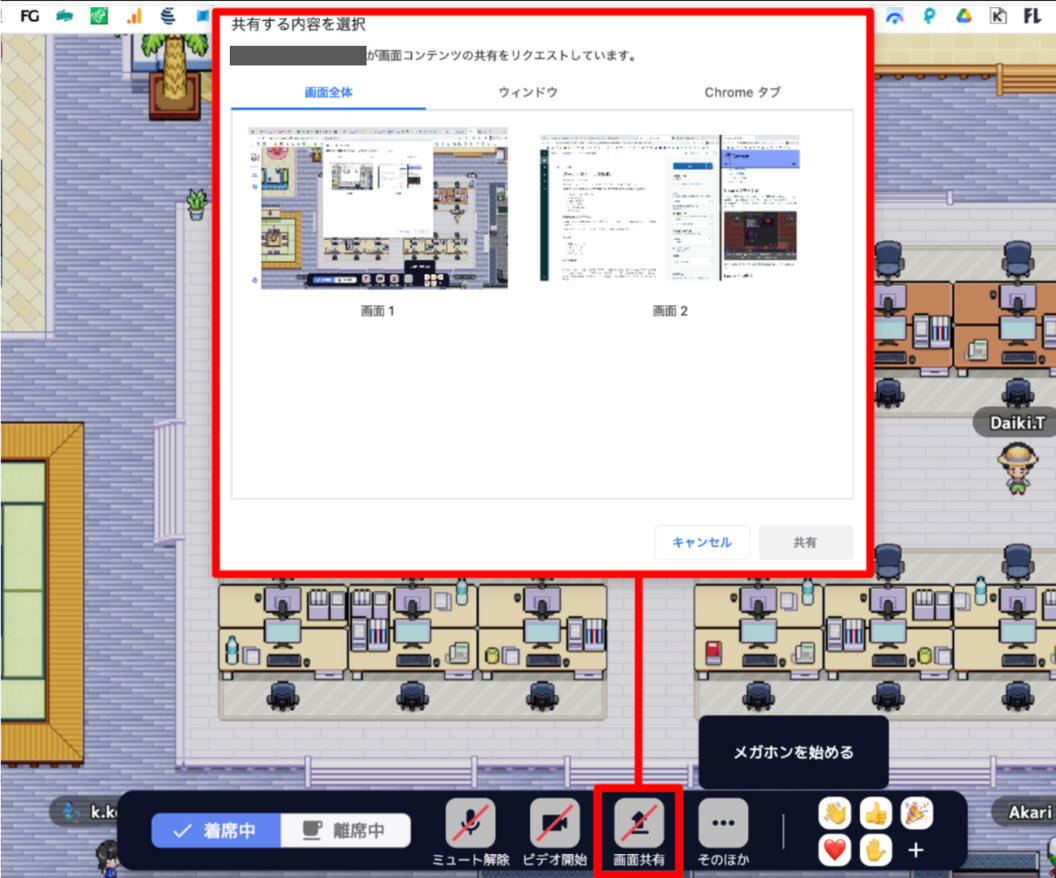Click the plus icon to add reactions

tap(916, 850)
